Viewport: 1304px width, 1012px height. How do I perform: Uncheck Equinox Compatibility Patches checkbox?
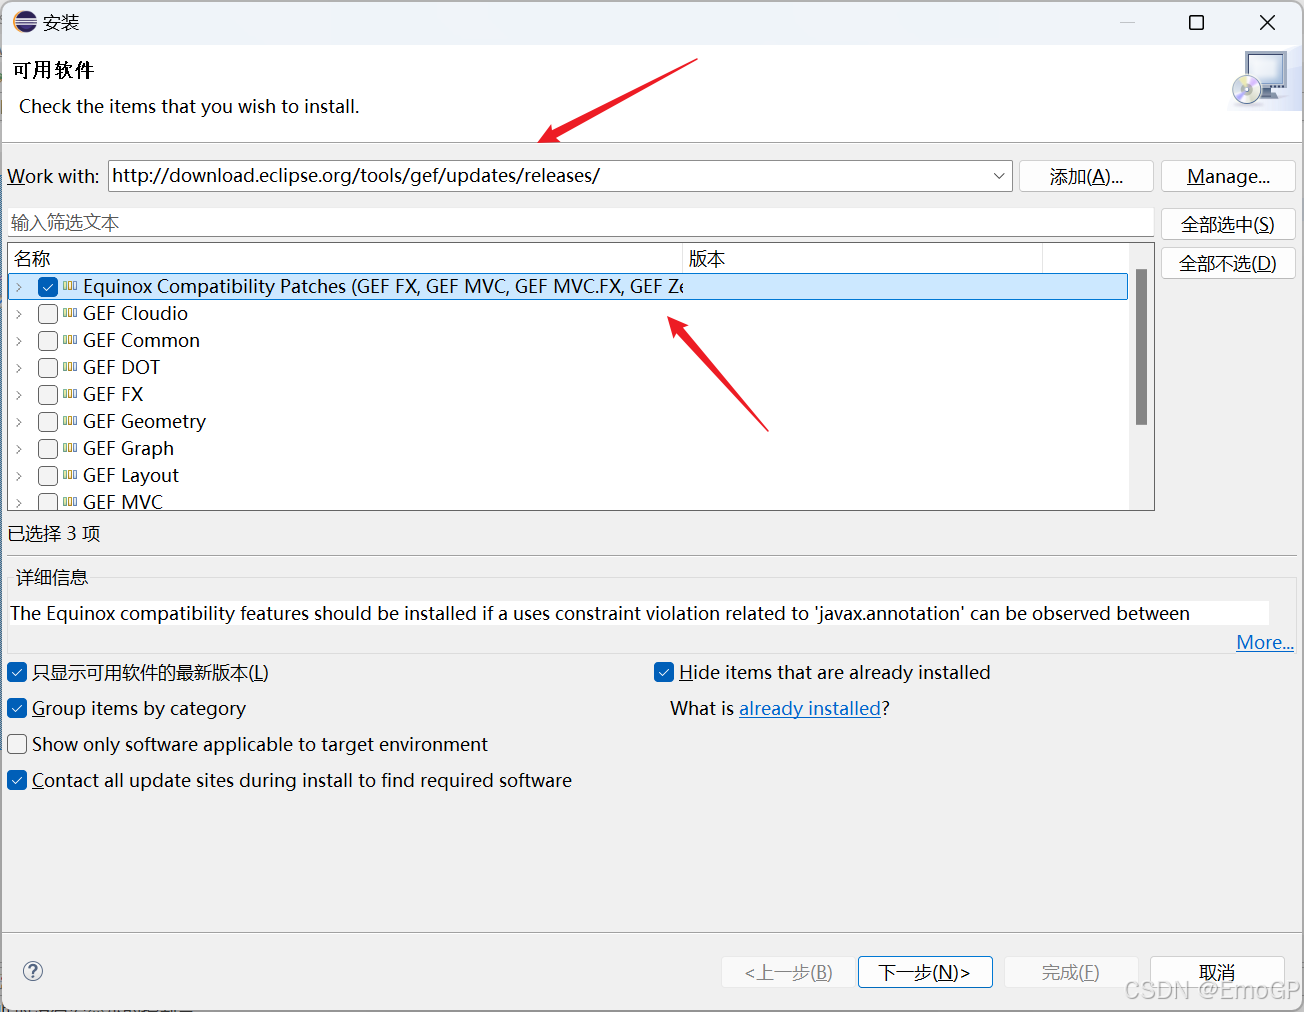(x=48, y=287)
